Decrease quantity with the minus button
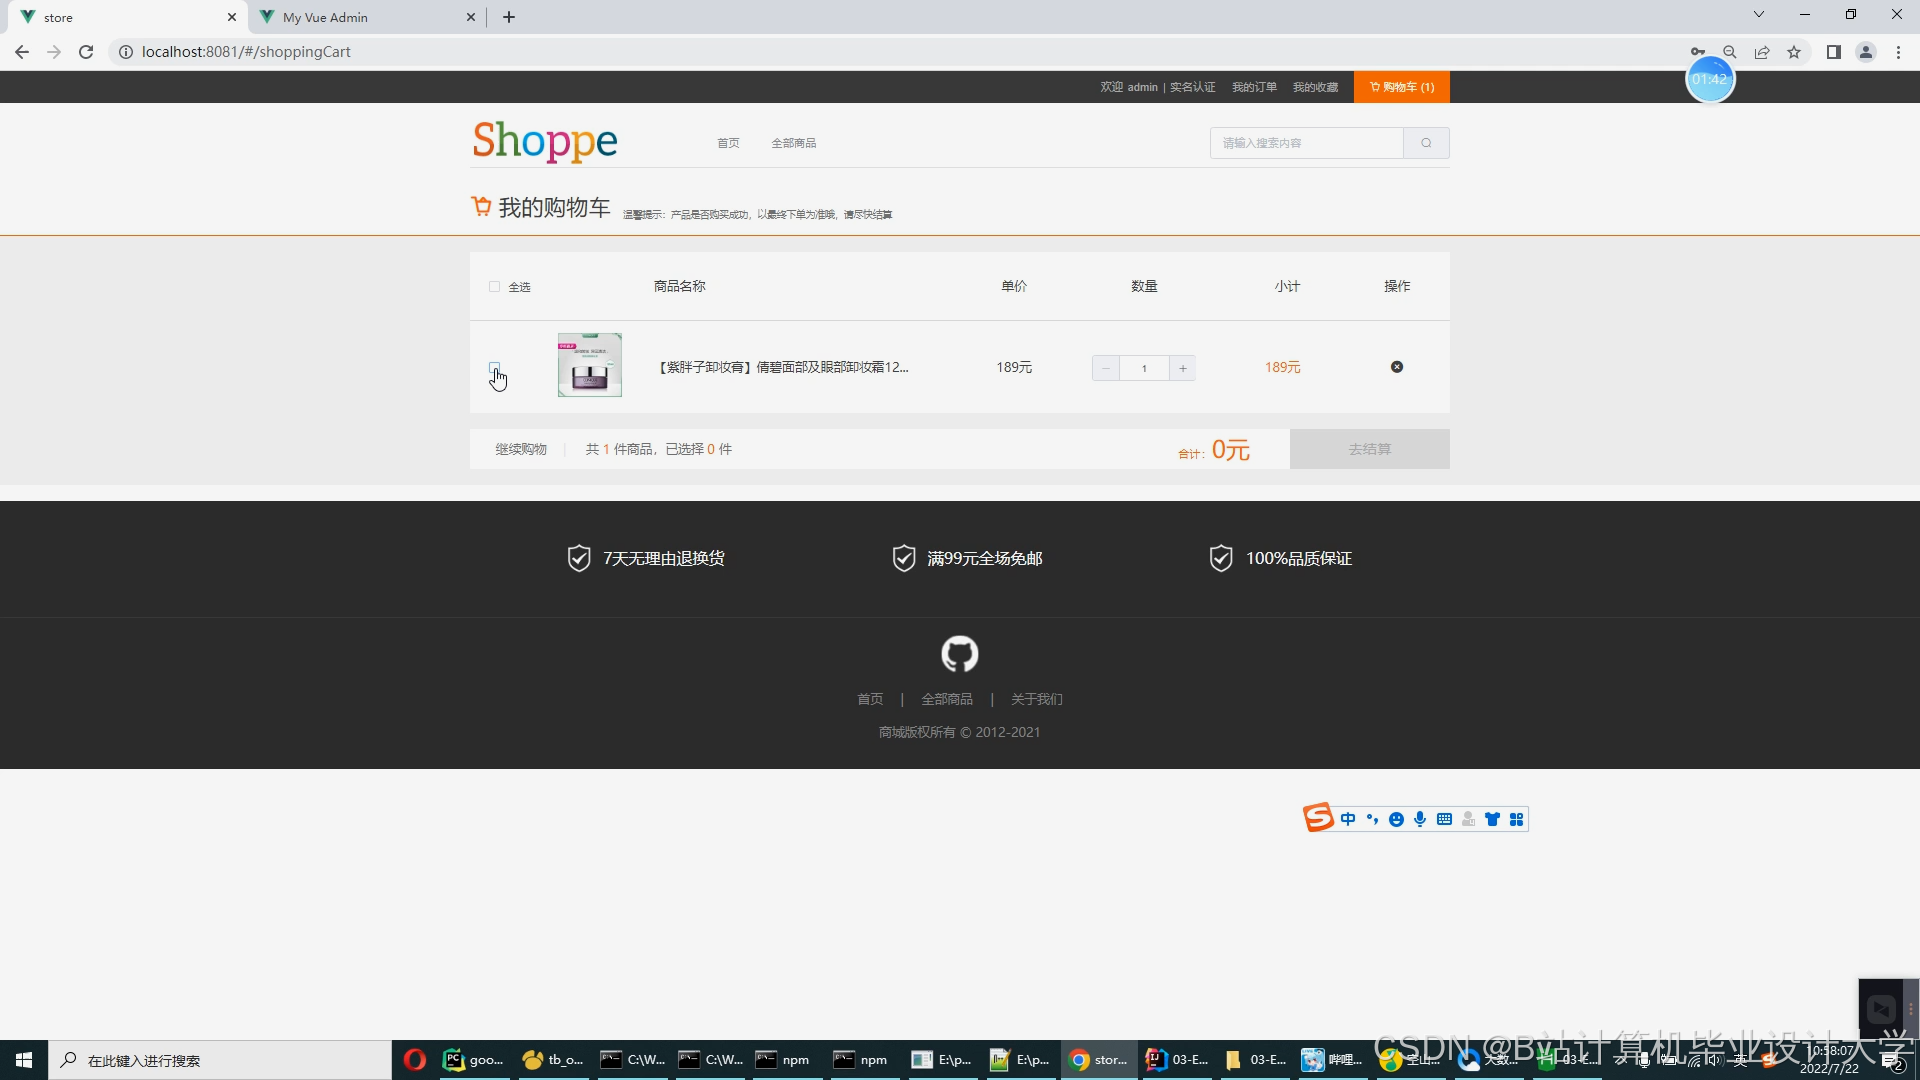The width and height of the screenshot is (1920, 1080). pyautogui.click(x=1105, y=368)
